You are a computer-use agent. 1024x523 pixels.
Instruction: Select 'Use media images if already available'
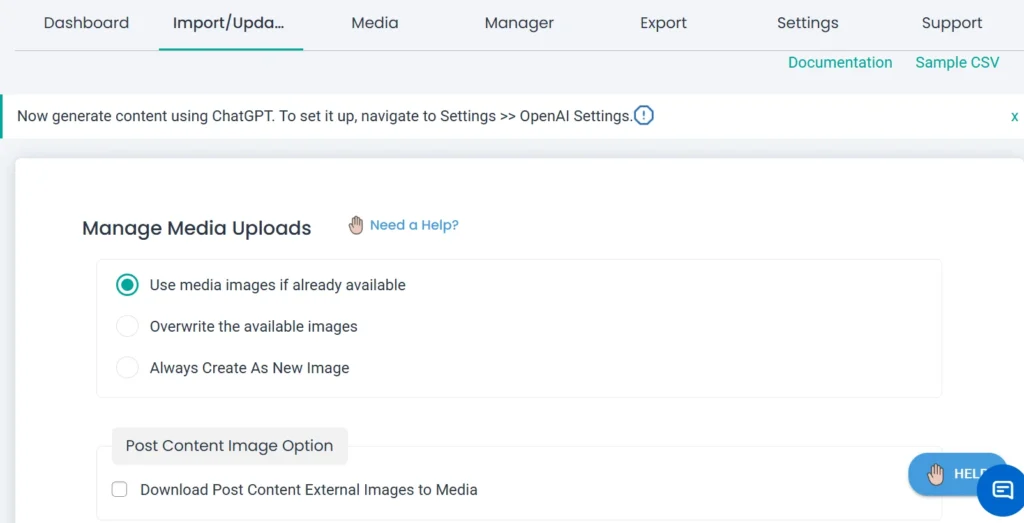[127, 285]
